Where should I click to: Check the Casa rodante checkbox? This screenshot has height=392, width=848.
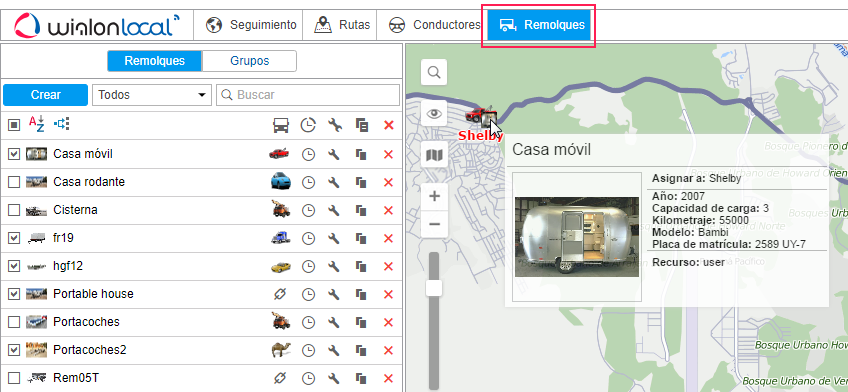point(14,182)
